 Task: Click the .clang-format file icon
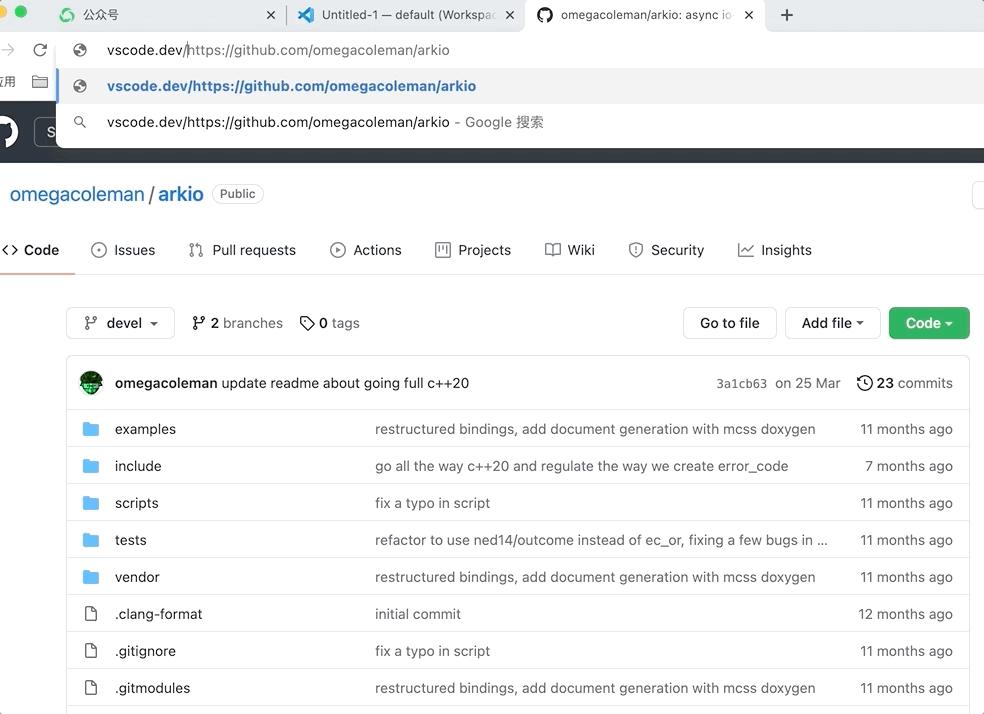tap(91, 614)
